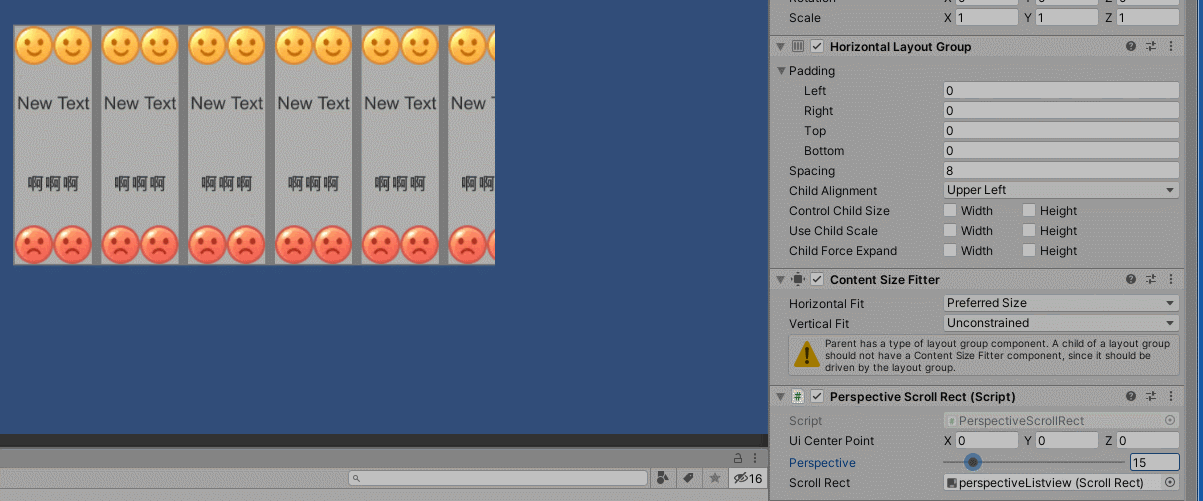Viewport: 1203px width, 501px height.
Task: Enable or disable Perspective Scroll Rect script
Action: pyautogui.click(x=817, y=397)
